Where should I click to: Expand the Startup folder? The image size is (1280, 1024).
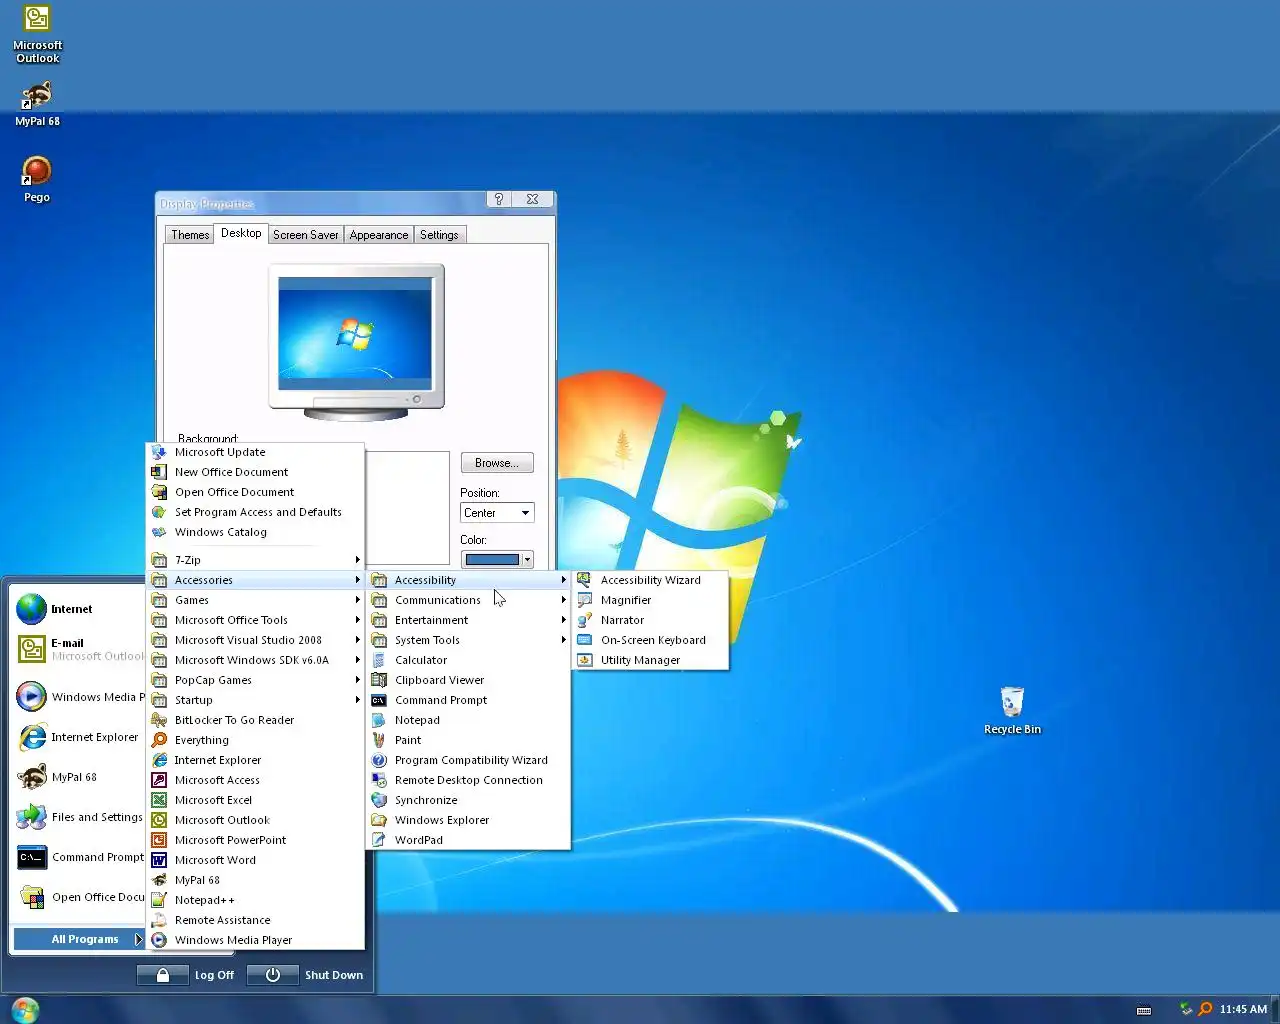coord(255,700)
